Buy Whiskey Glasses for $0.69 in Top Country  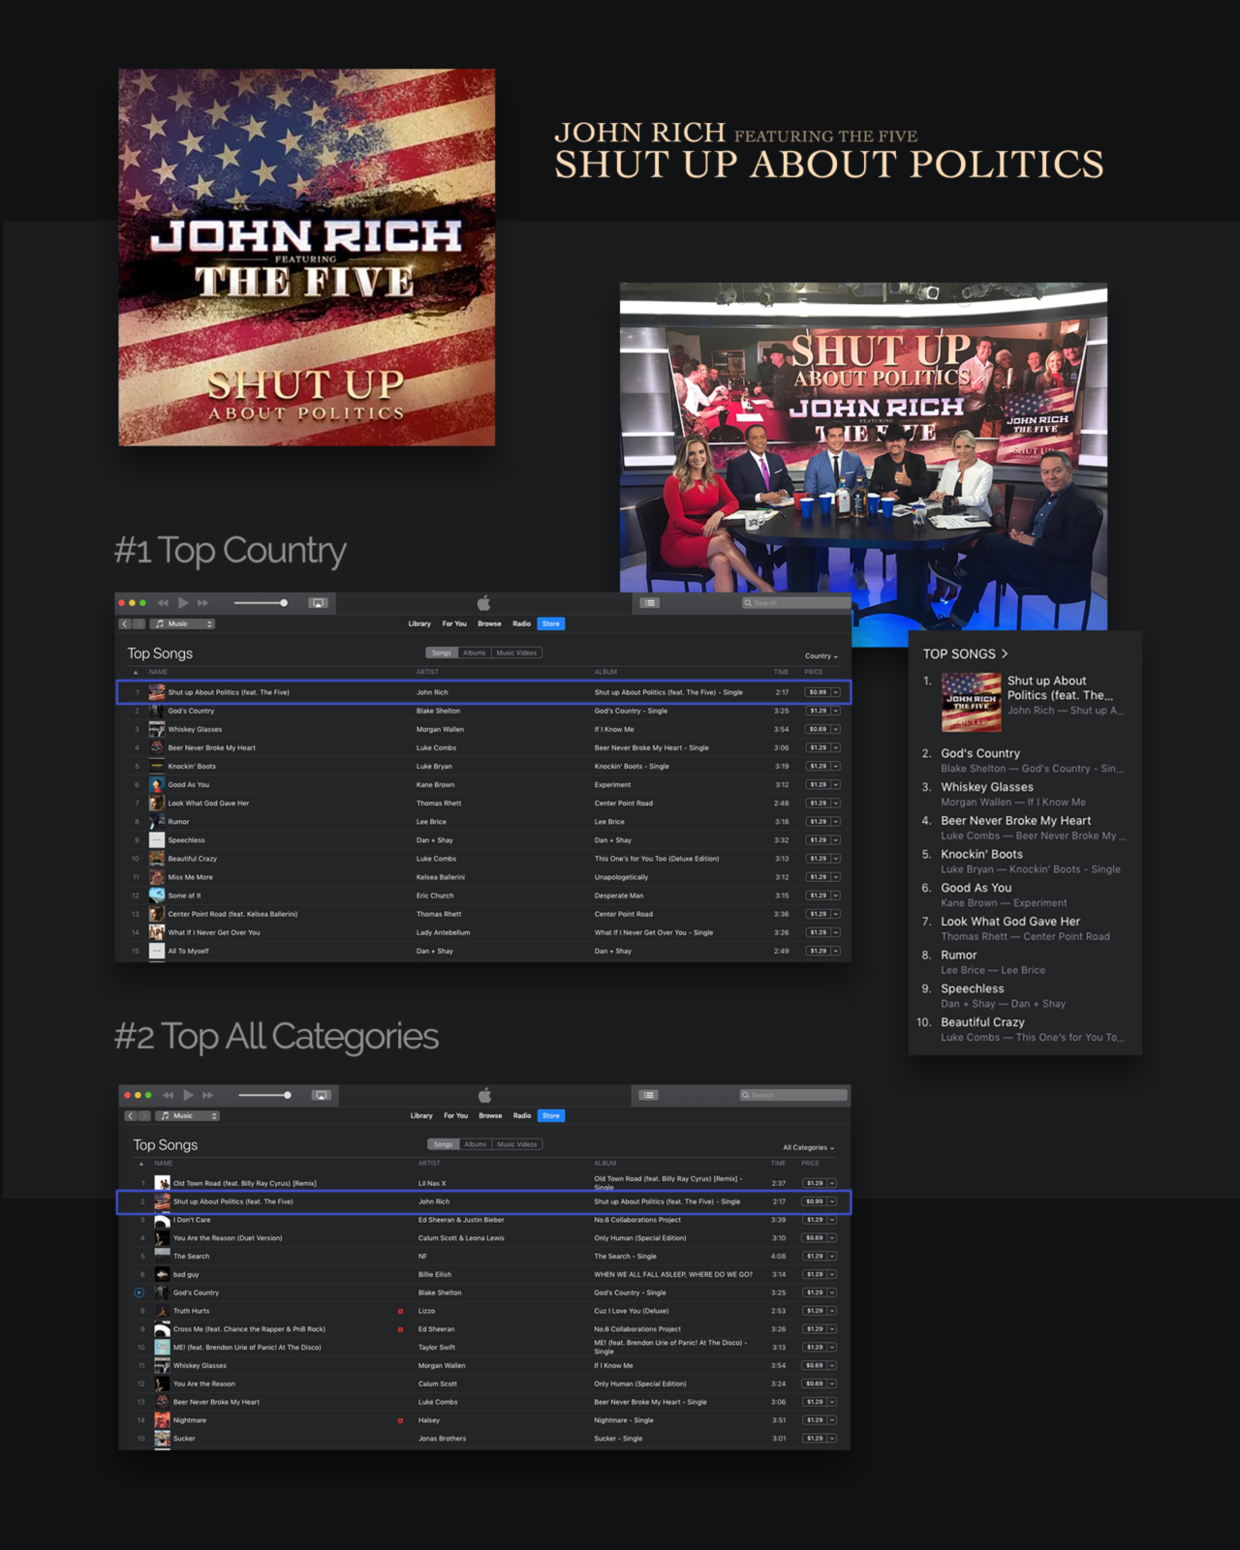click(x=818, y=729)
